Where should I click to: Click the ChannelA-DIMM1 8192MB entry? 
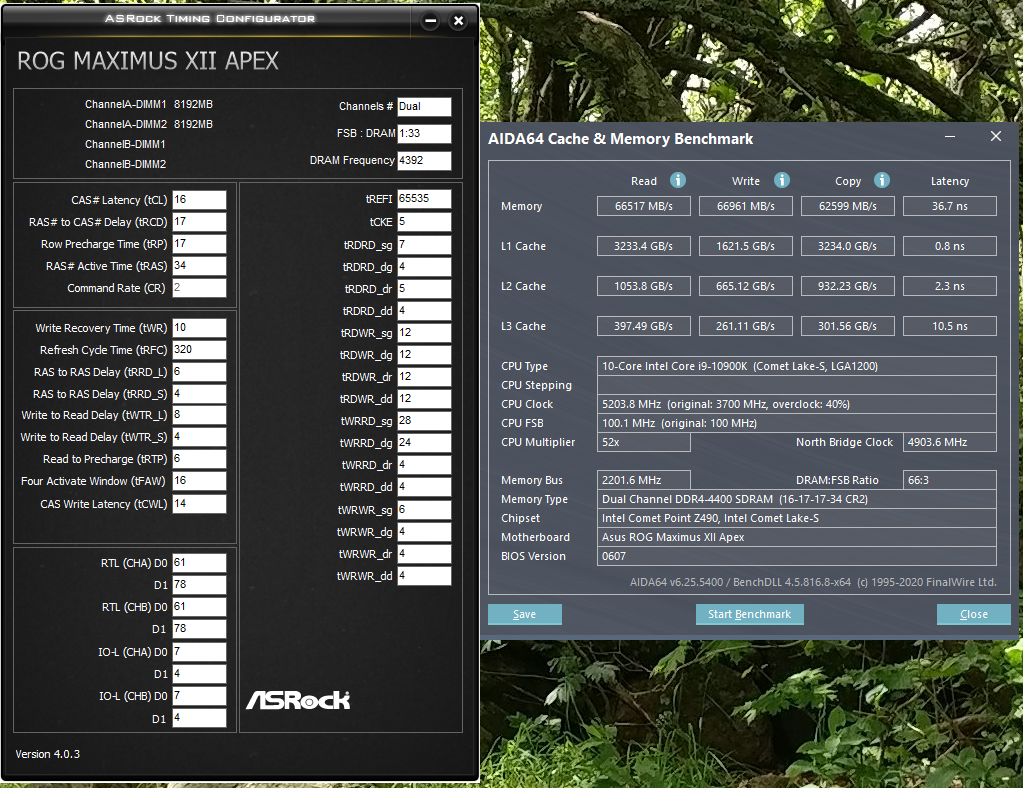coord(149,104)
